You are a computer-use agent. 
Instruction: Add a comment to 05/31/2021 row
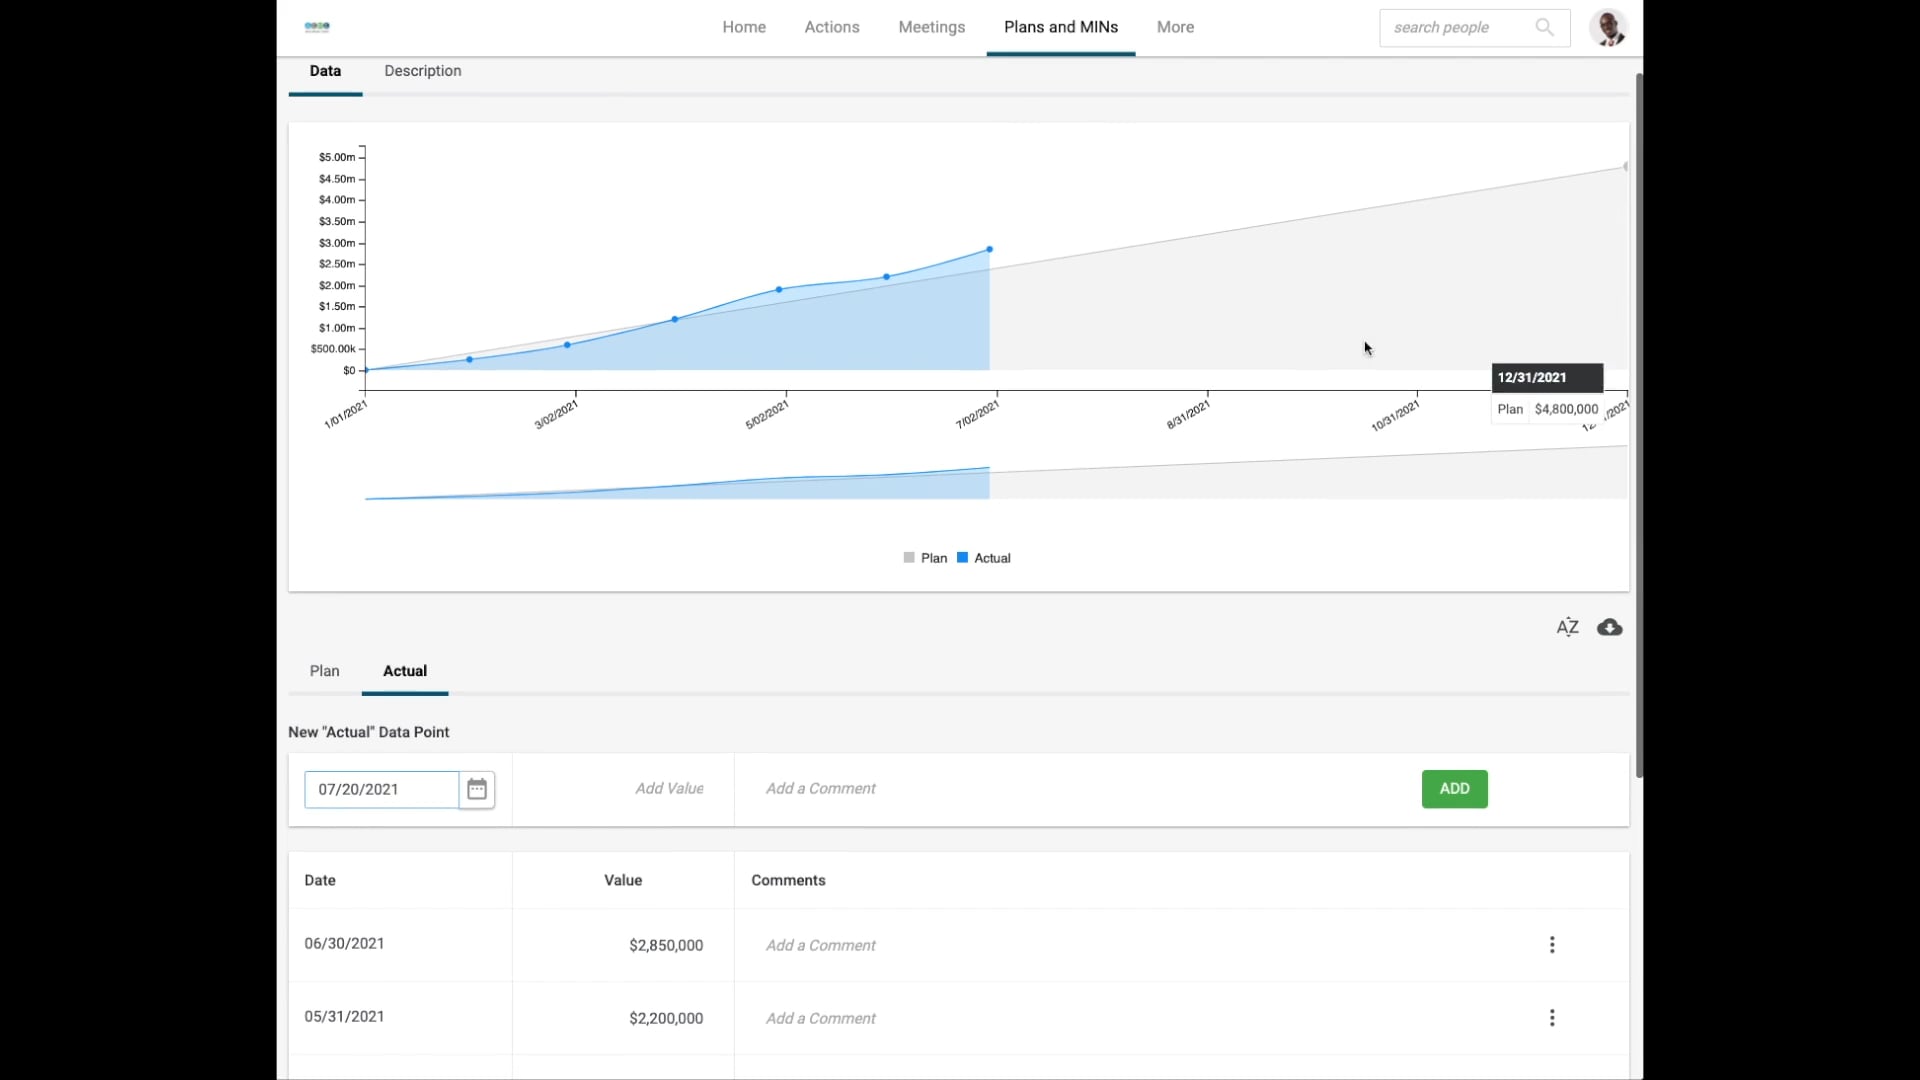(x=821, y=1018)
